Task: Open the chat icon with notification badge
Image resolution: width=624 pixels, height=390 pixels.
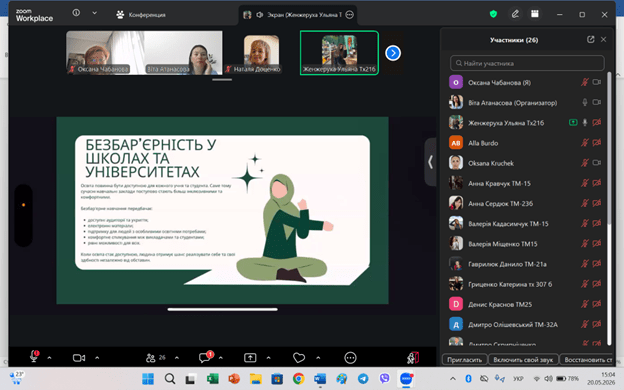Action: pos(206,357)
